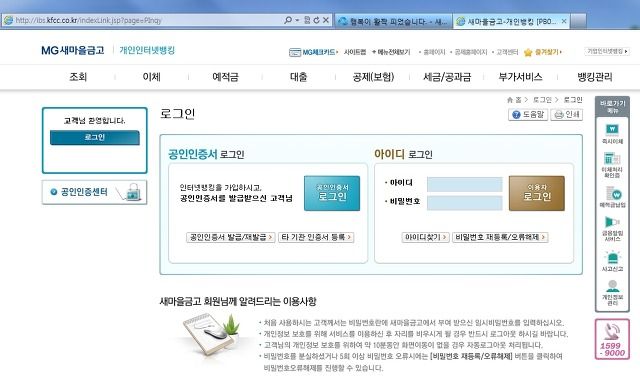
Task: Click the 아이디찾기 button
Action: coord(425,237)
